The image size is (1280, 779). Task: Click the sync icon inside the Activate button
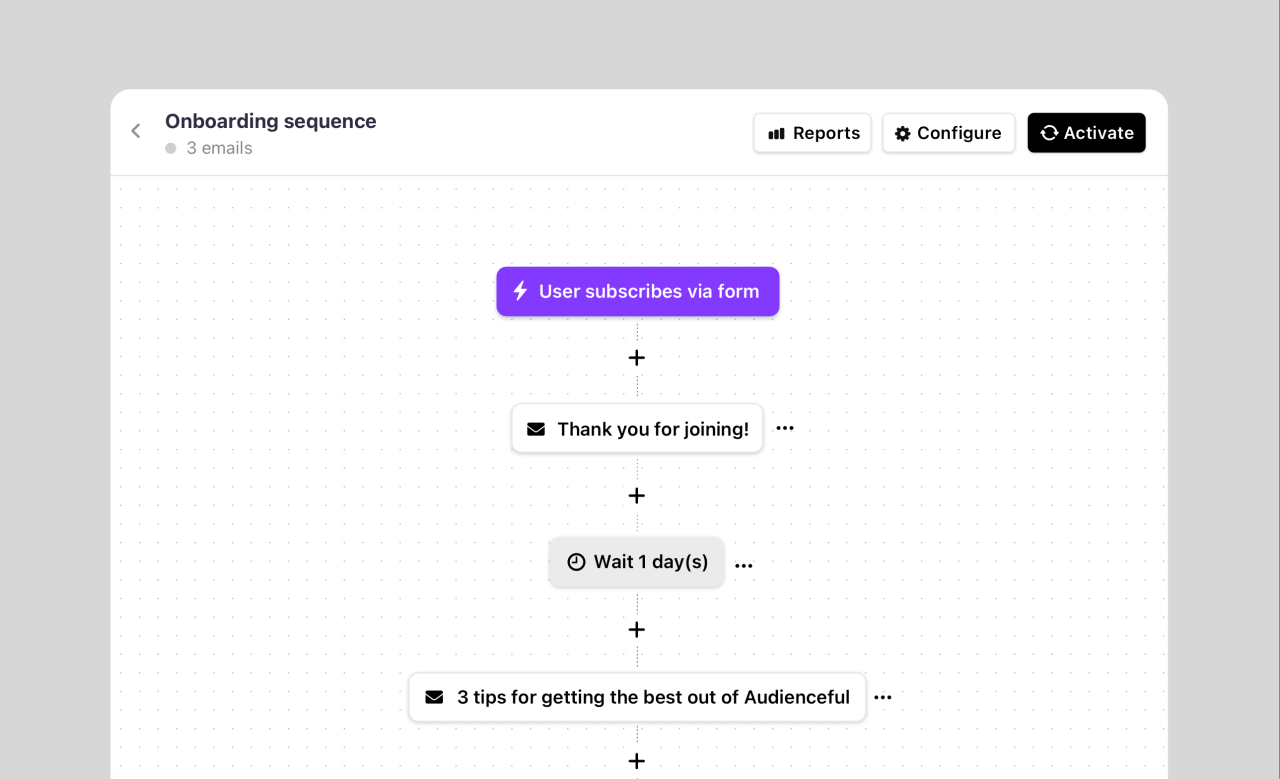1049,132
